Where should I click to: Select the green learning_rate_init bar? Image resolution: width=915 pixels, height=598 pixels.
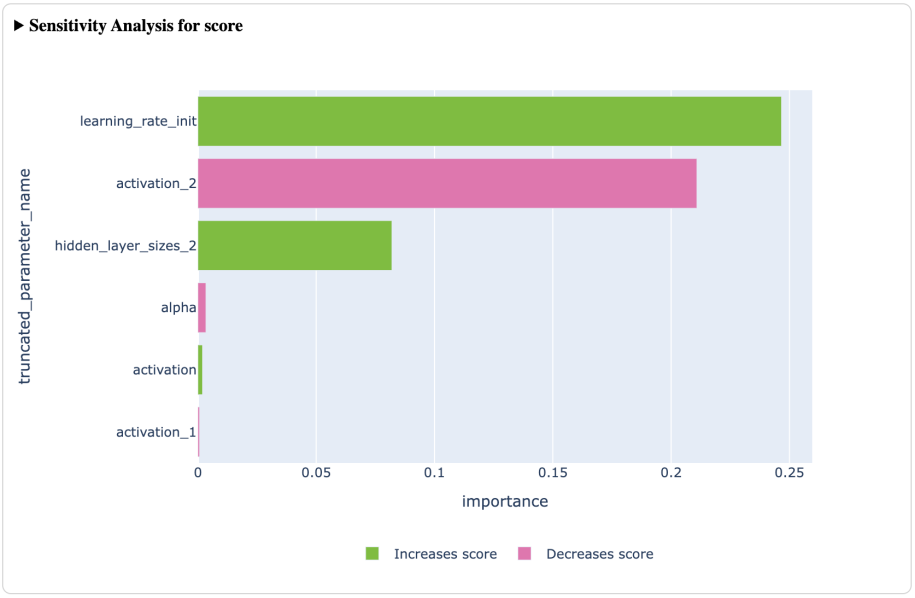[x=489, y=121]
